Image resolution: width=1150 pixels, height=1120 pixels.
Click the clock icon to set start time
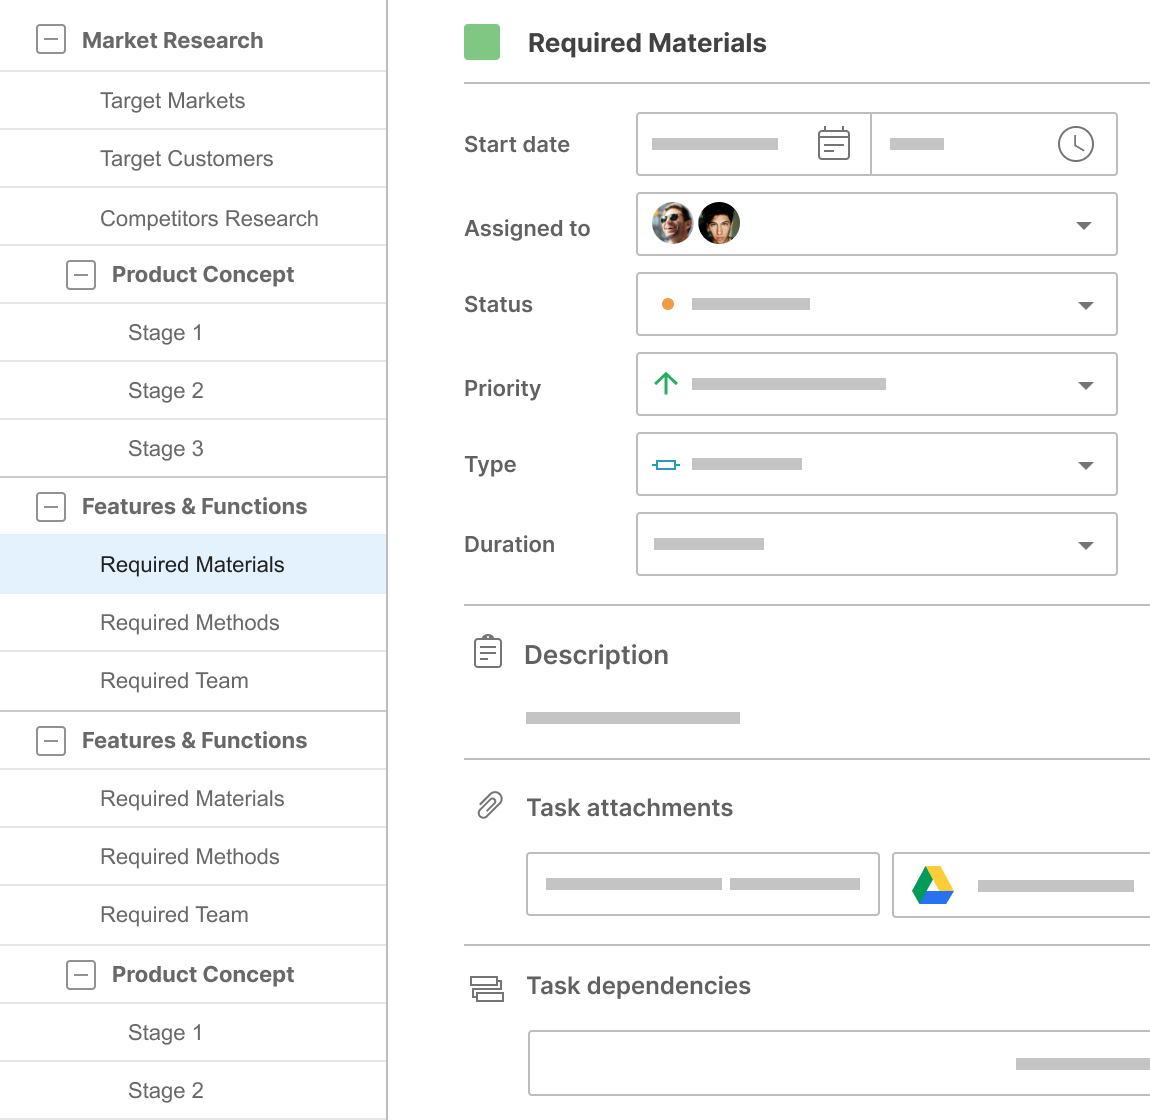pyautogui.click(x=1075, y=143)
